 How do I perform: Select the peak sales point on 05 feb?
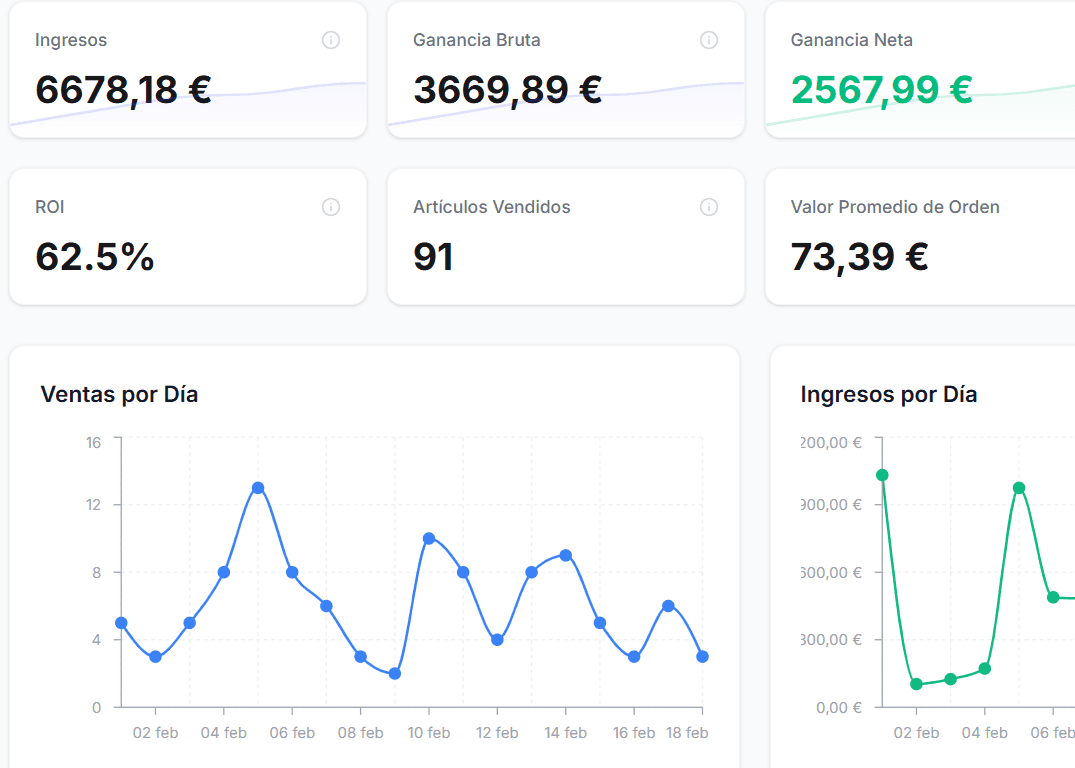pyautogui.click(x=258, y=487)
